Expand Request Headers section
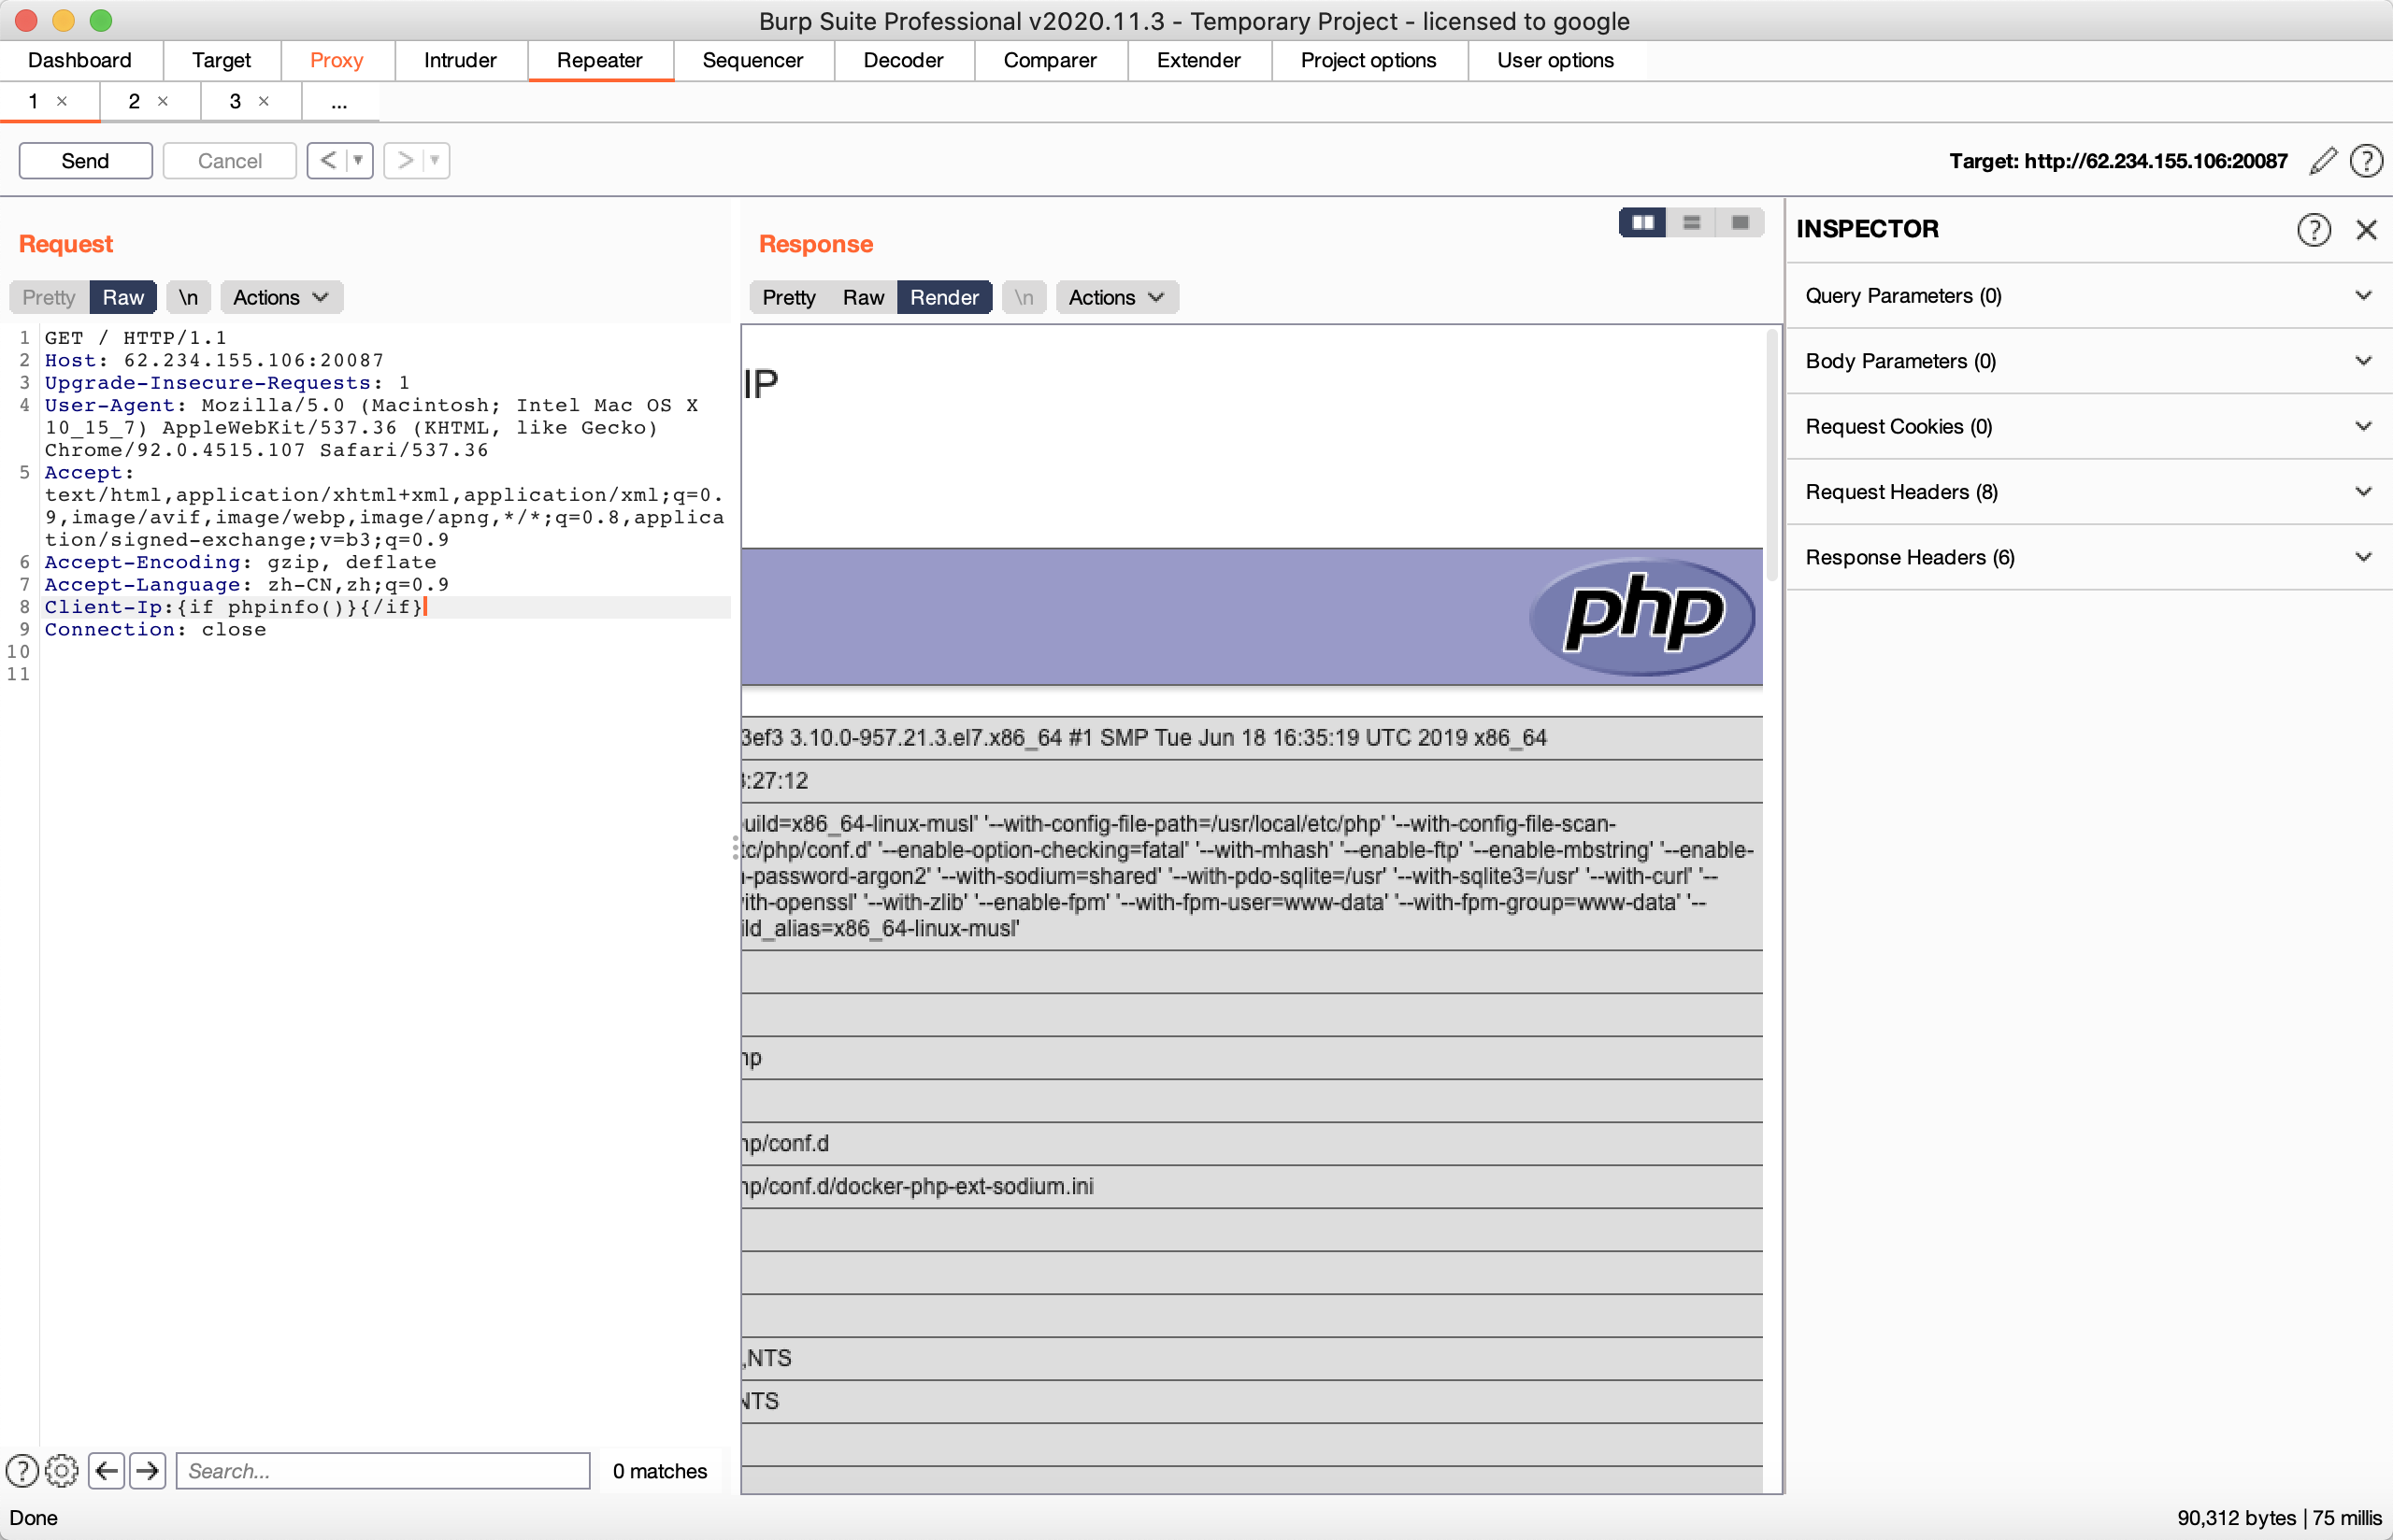This screenshot has height=1540, width=2393. pos(2089,492)
